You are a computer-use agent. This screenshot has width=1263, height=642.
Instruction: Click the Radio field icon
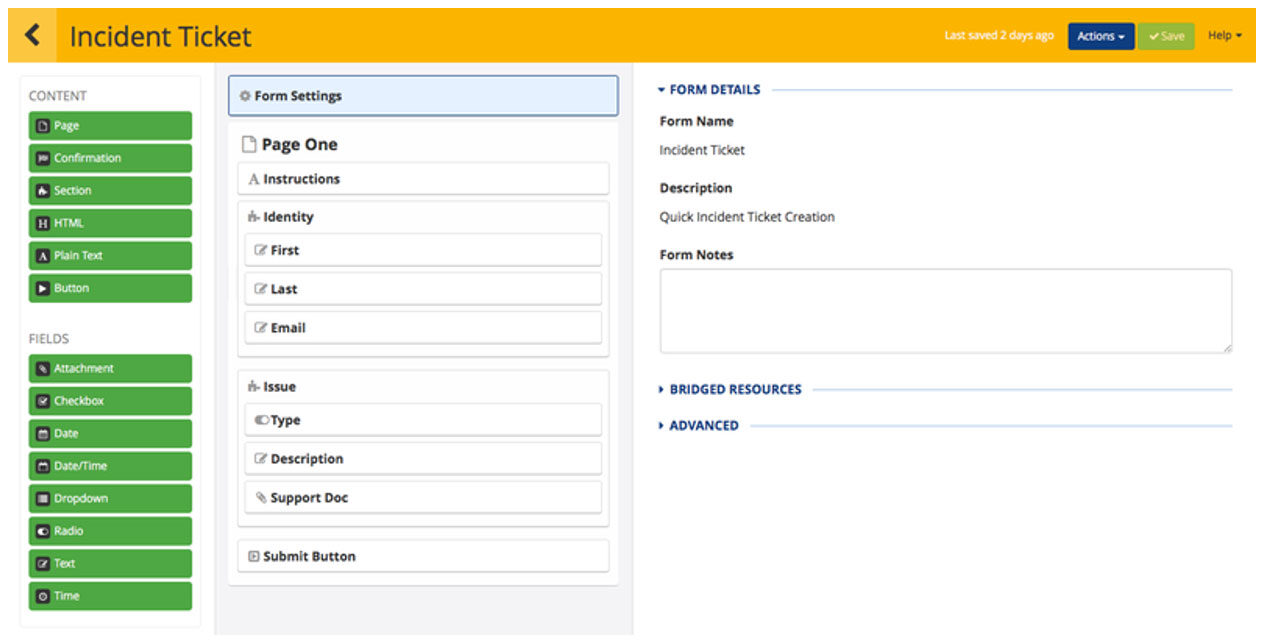coord(42,531)
